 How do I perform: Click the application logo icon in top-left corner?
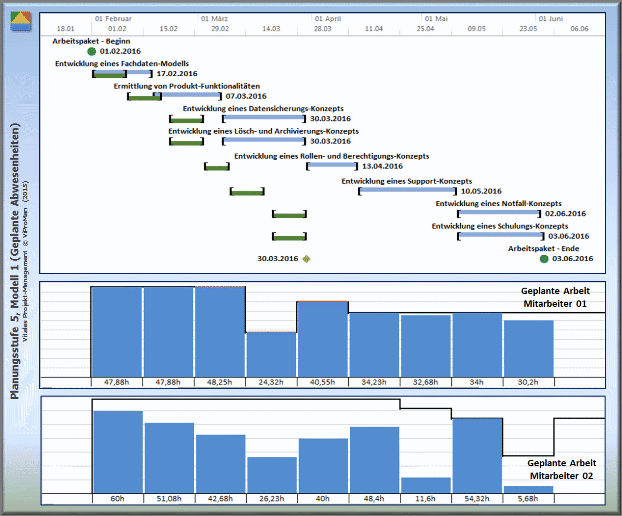coord(20,22)
